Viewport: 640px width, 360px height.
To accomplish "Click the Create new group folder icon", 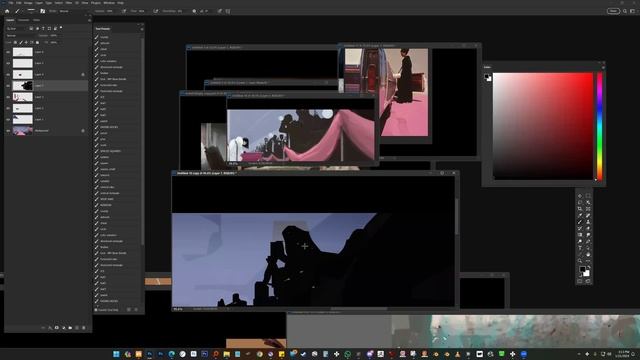I will click(x=70, y=328).
